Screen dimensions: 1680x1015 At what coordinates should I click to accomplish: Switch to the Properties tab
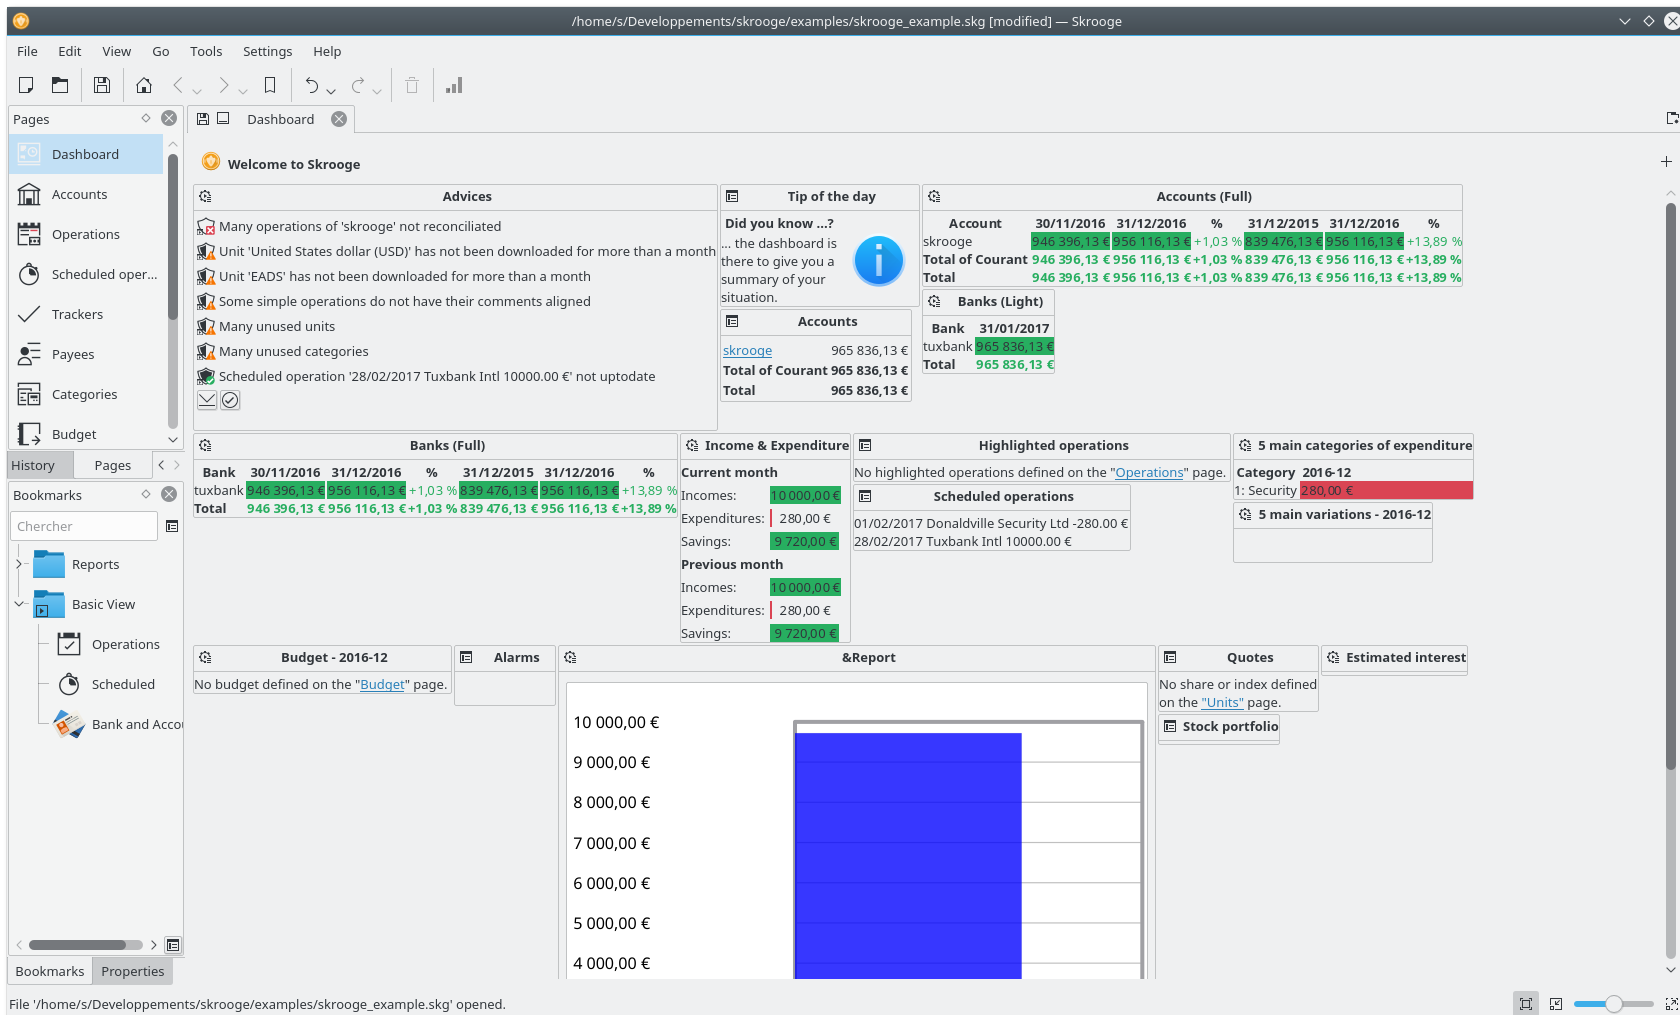tap(132, 971)
